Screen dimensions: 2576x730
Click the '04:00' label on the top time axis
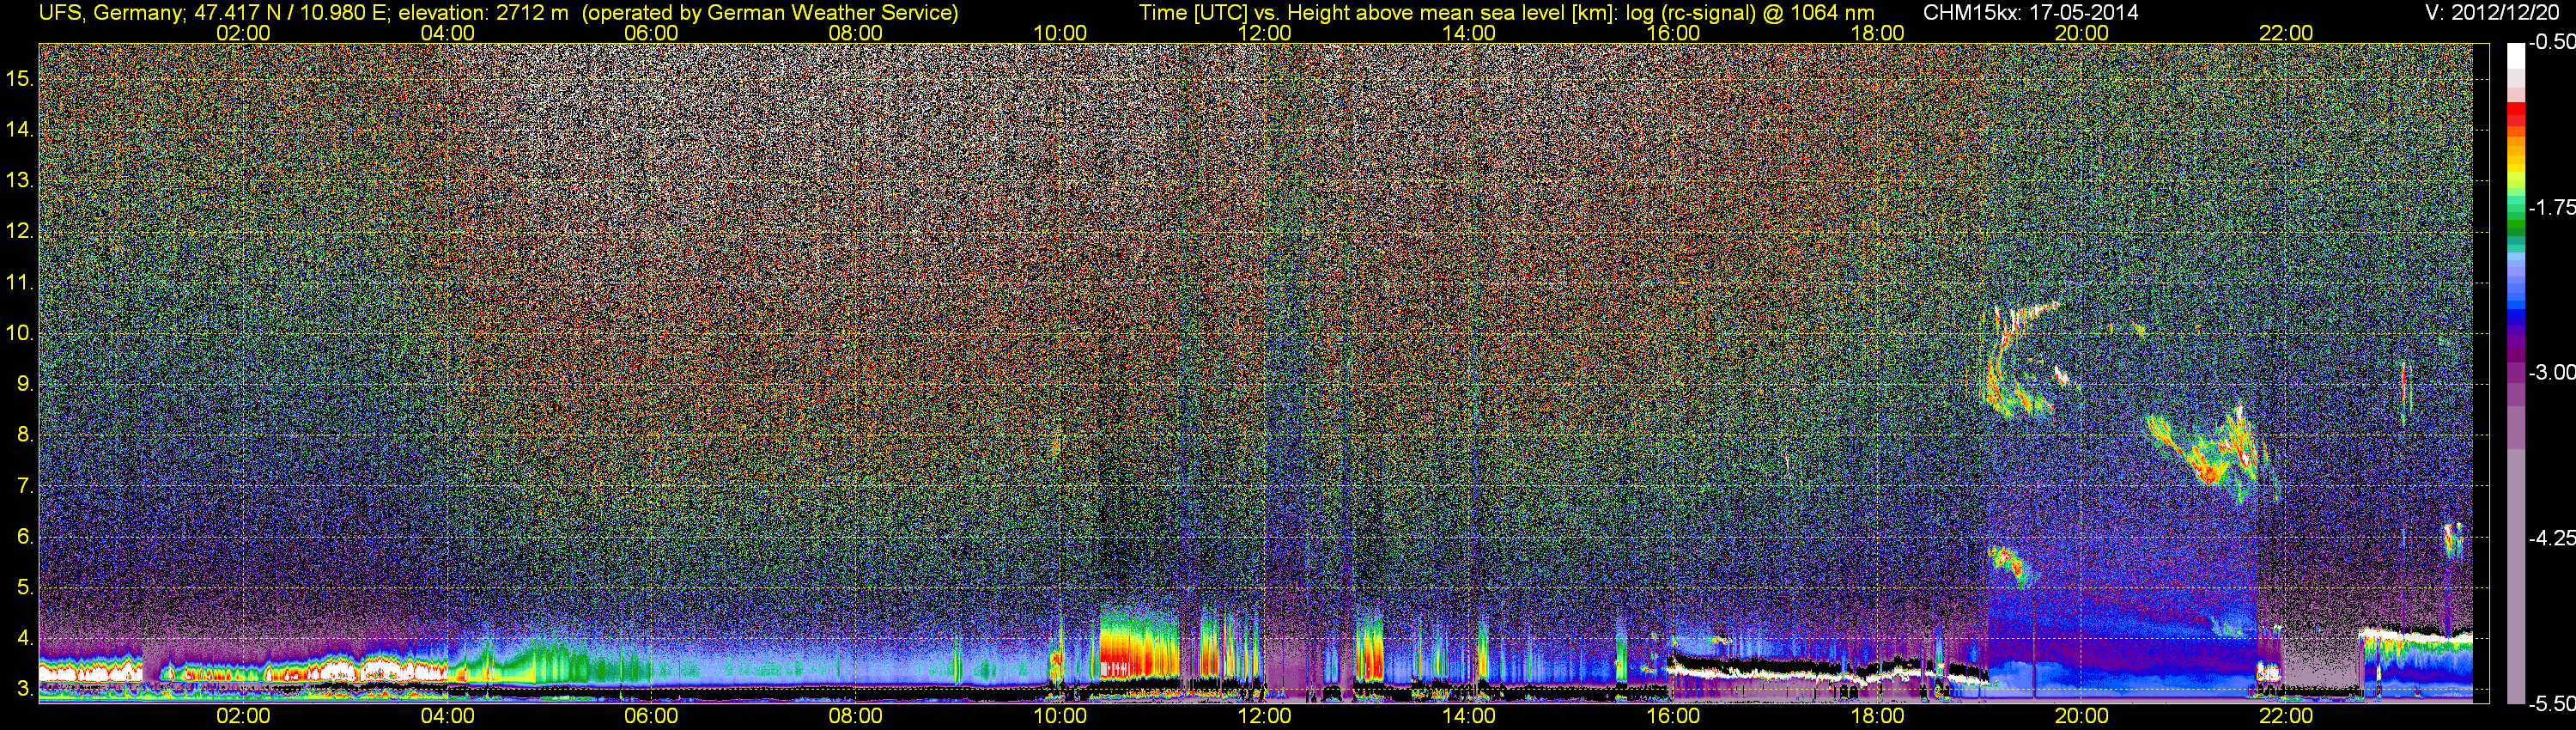coord(447,33)
